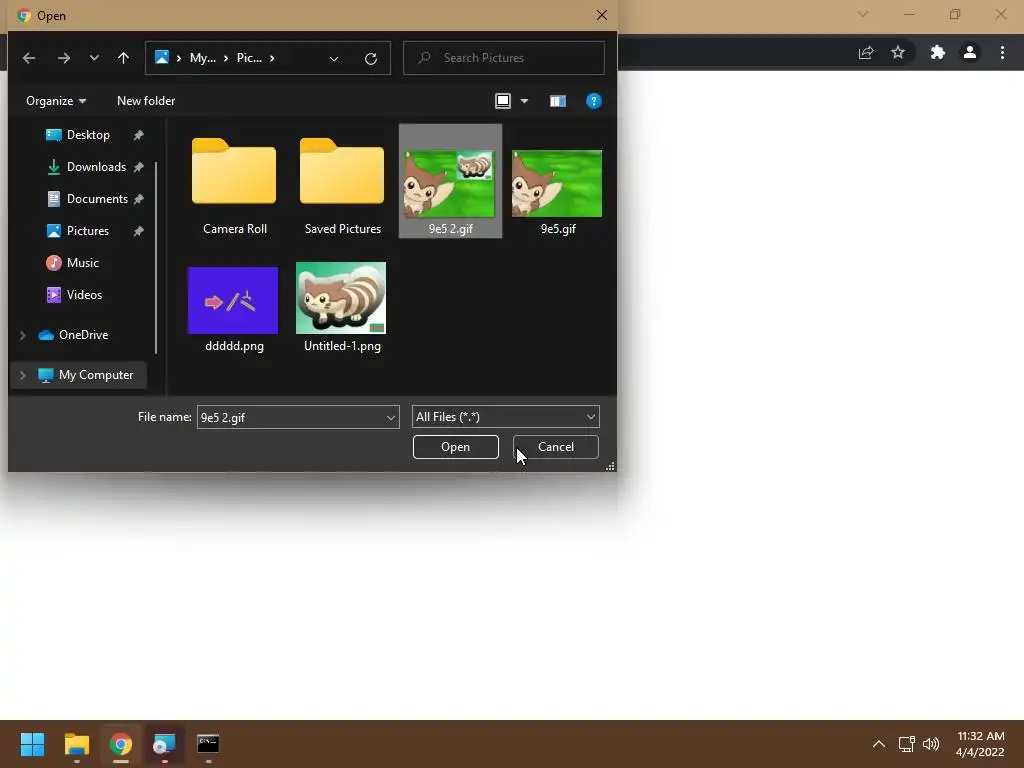Select 'Pic...' breadcrumb in address bar
Screen dimensions: 1024x768
point(249,58)
